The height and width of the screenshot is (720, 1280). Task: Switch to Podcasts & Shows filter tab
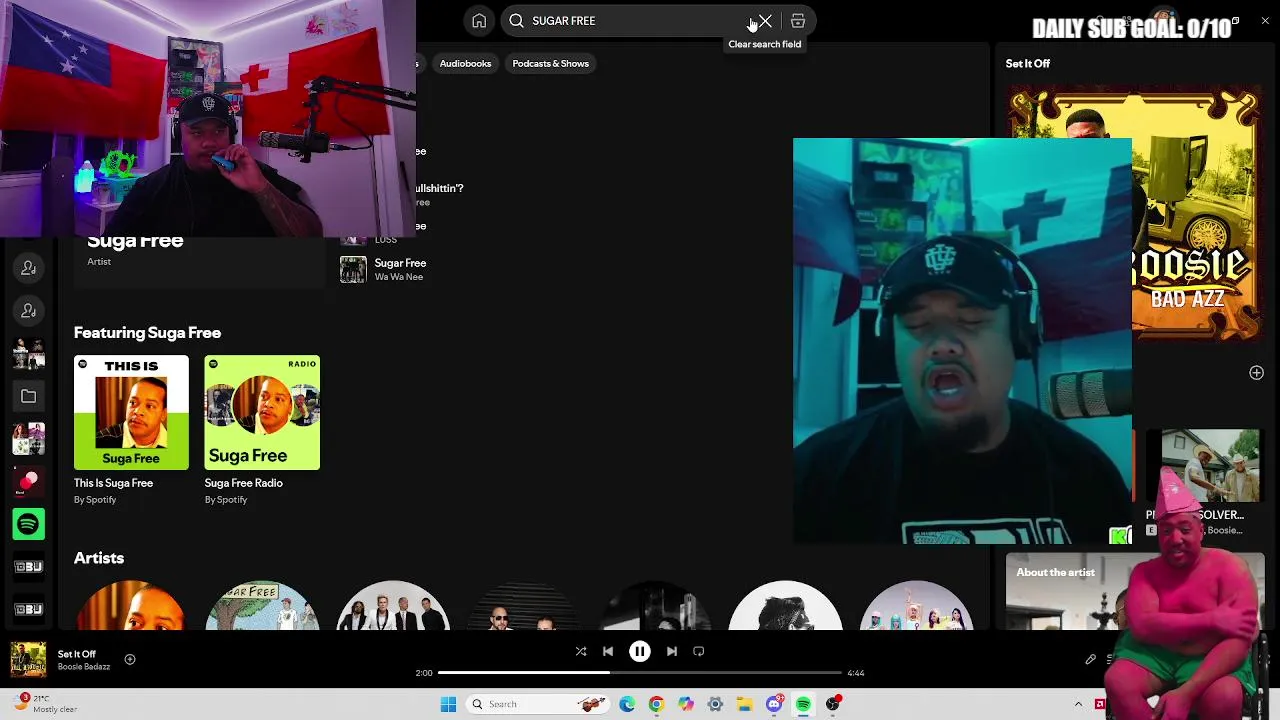(x=550, y=63)
